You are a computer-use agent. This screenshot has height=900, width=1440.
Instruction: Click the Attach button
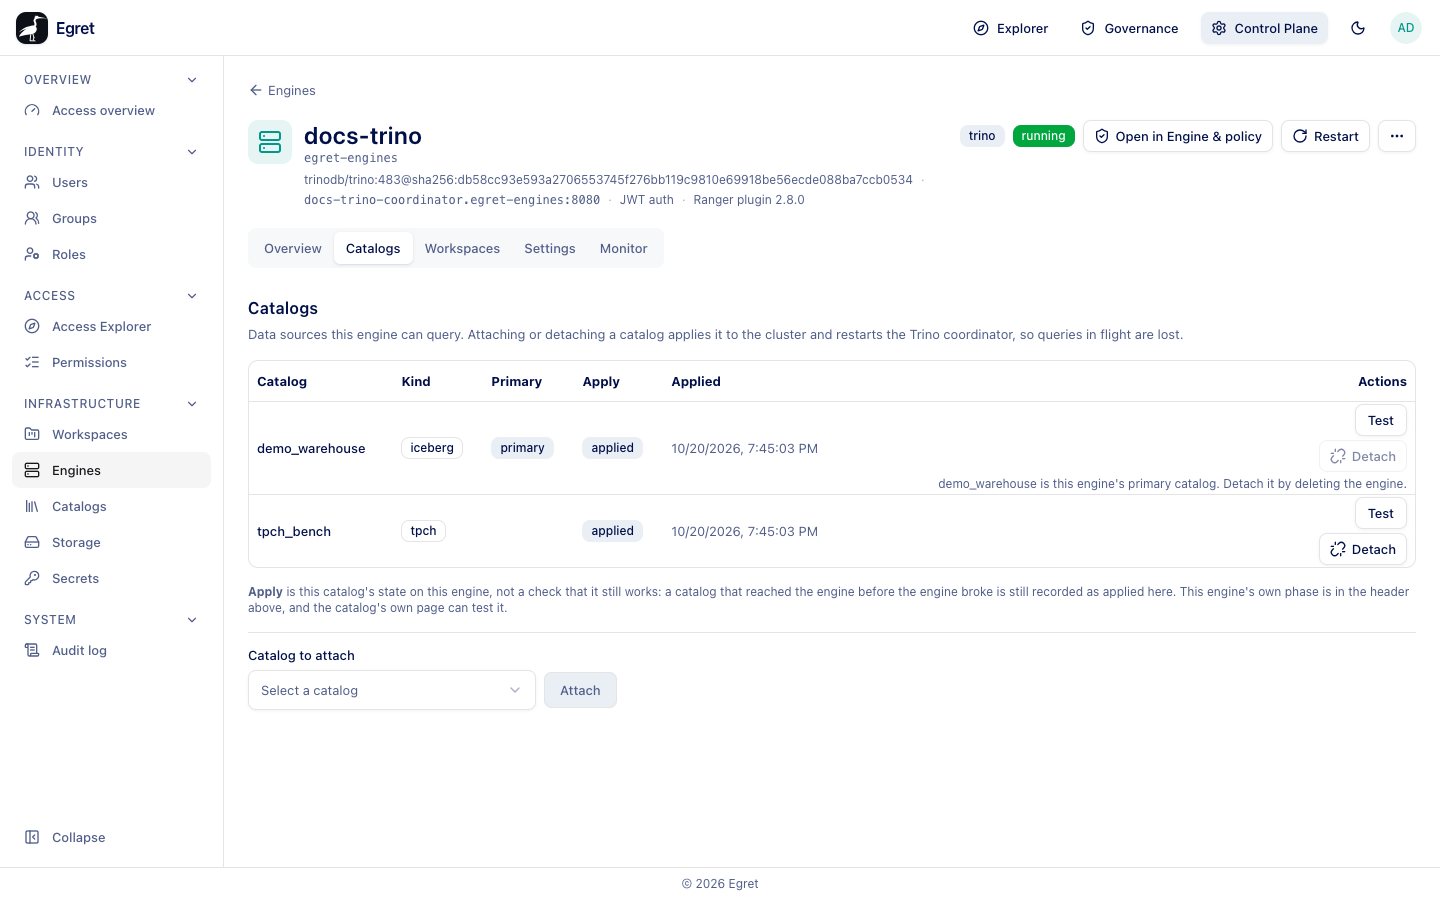(x=580, y=691)
